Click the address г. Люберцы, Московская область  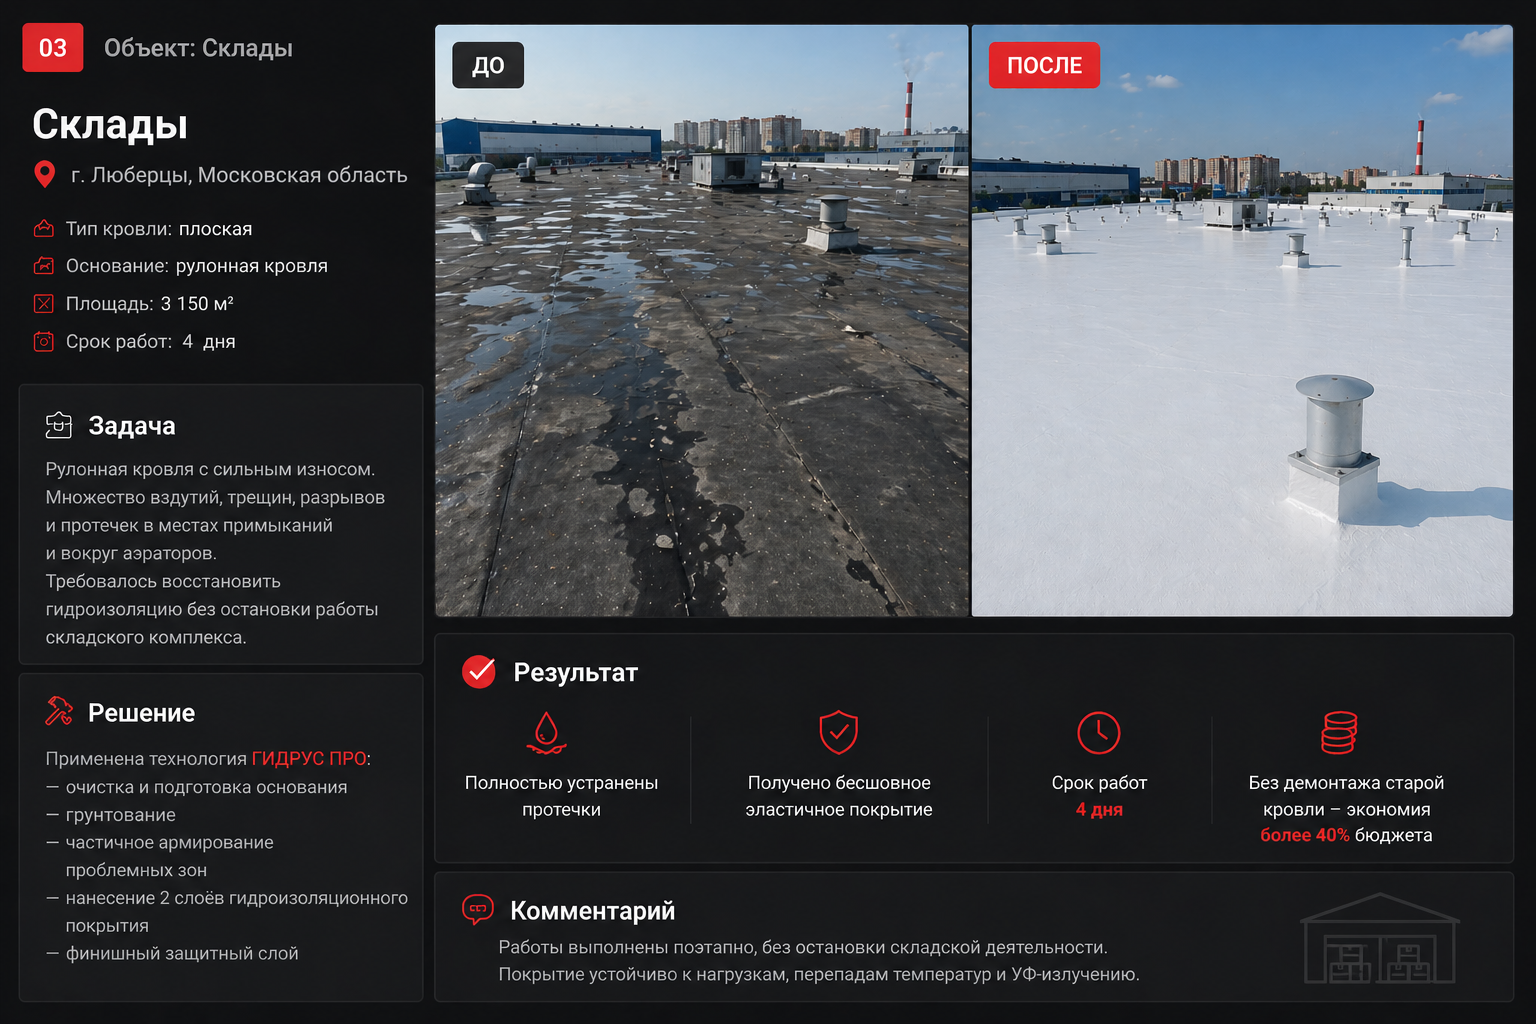point(239,175)
